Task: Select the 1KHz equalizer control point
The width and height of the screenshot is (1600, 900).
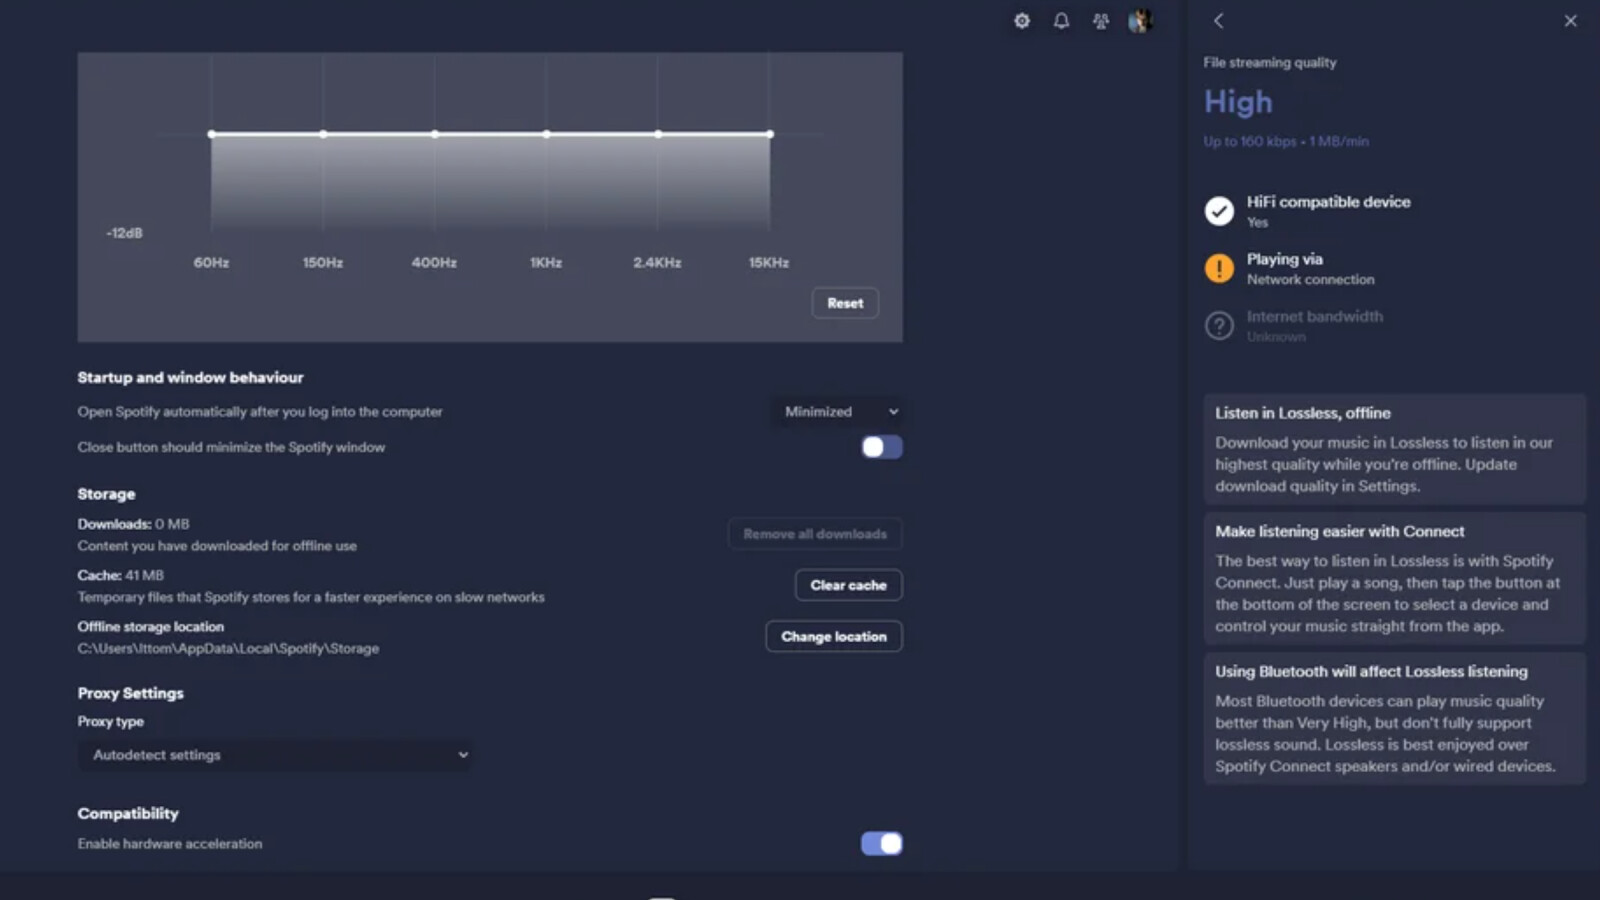Action: [x=546, y=134]
